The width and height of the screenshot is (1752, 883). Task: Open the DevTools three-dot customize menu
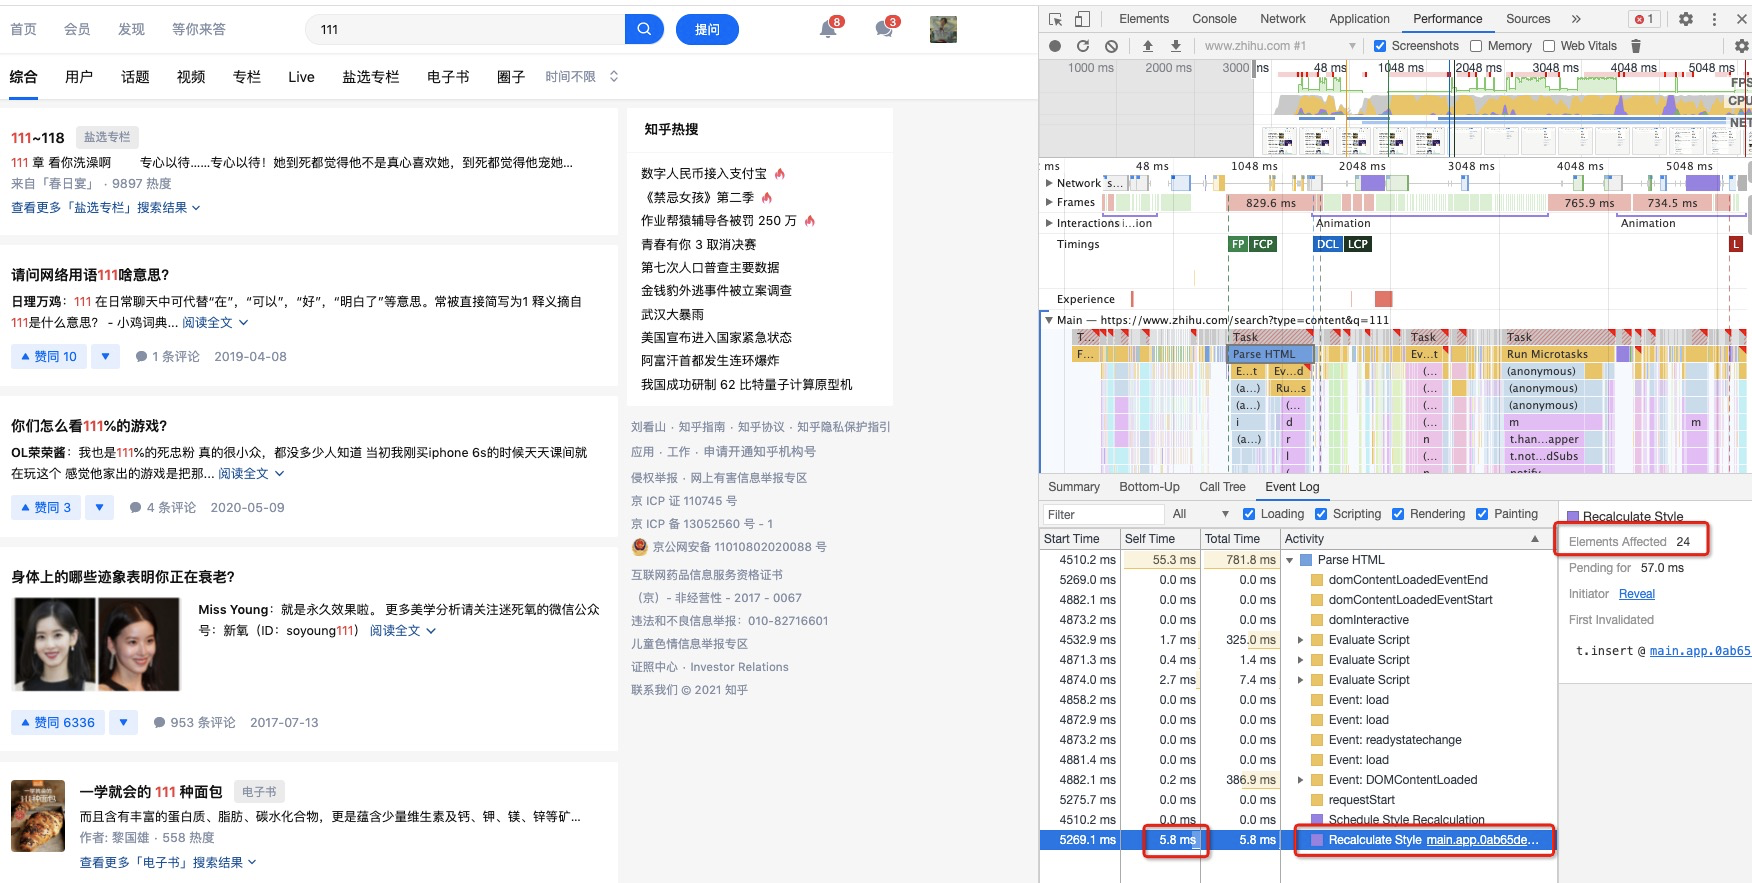click(1714, 19)
